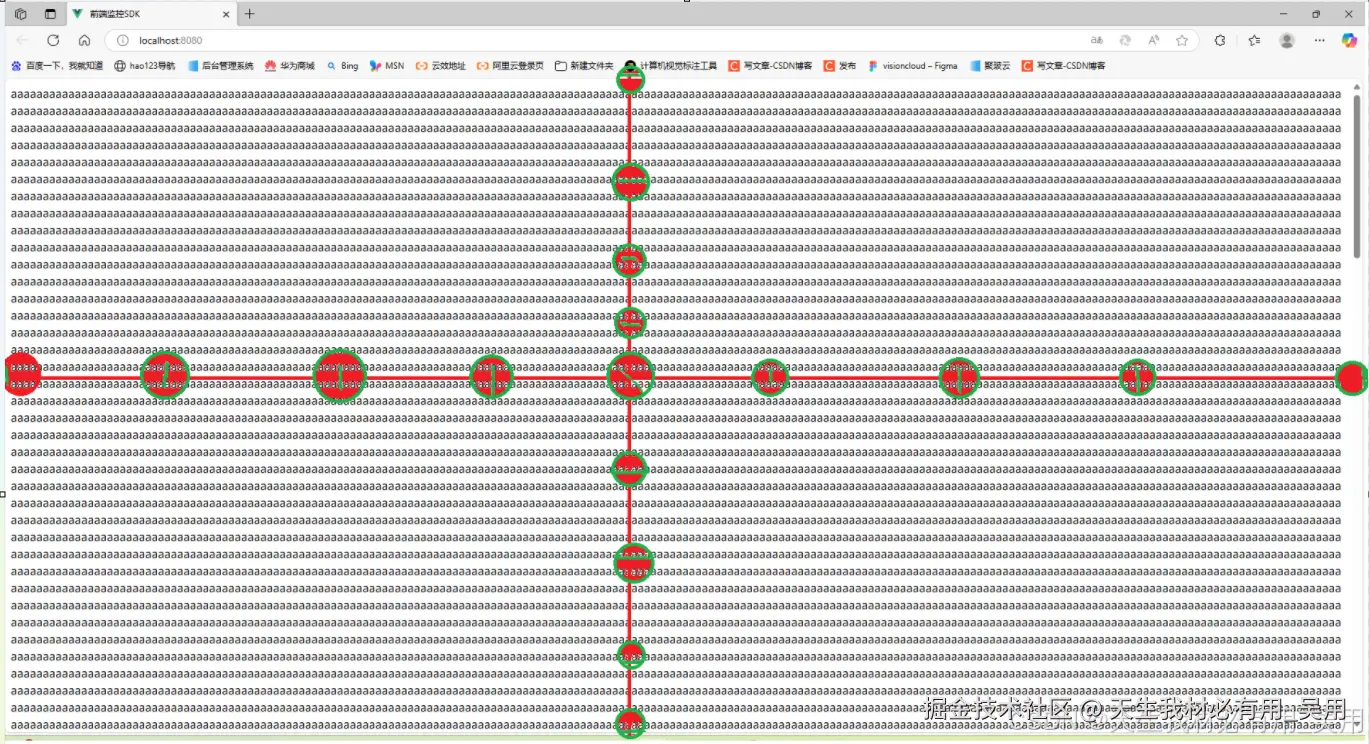Activate the read aloud icon
Viewport: 1369px width, 744px height.
[1154, 40]
